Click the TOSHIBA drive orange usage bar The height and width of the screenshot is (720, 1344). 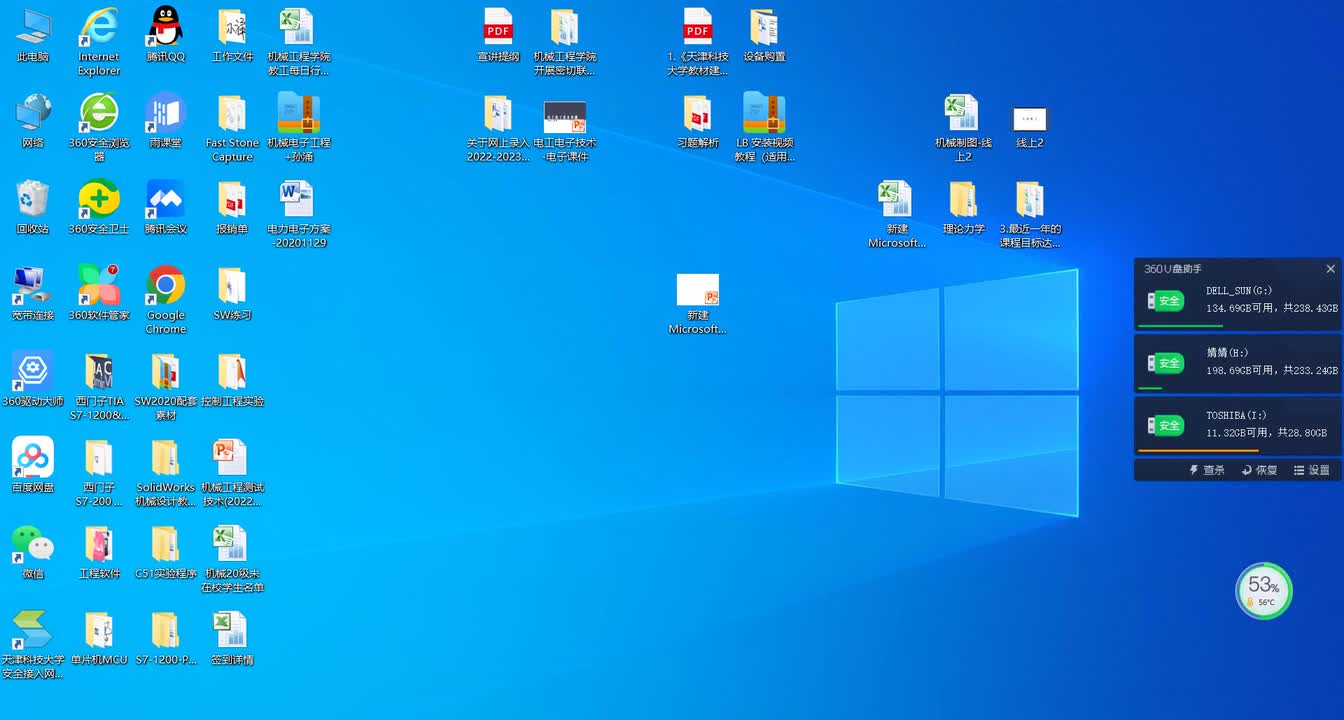(1198, 450)
